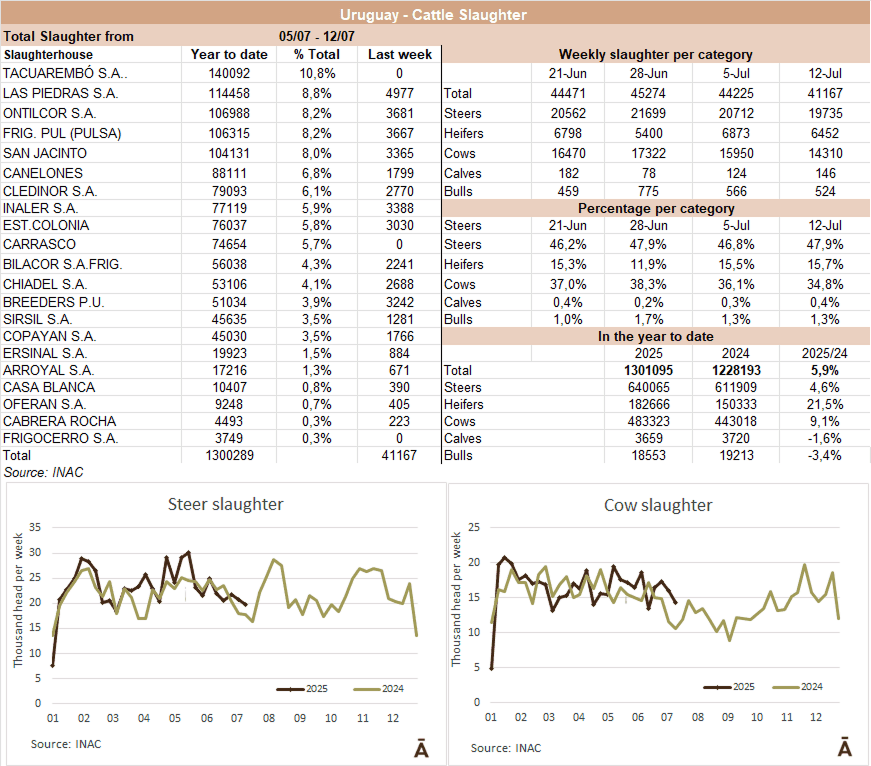This screenshot has height=766, width=871.
Task: Click the 2025 legend marker in Steer chart
Action: [290, 689]
